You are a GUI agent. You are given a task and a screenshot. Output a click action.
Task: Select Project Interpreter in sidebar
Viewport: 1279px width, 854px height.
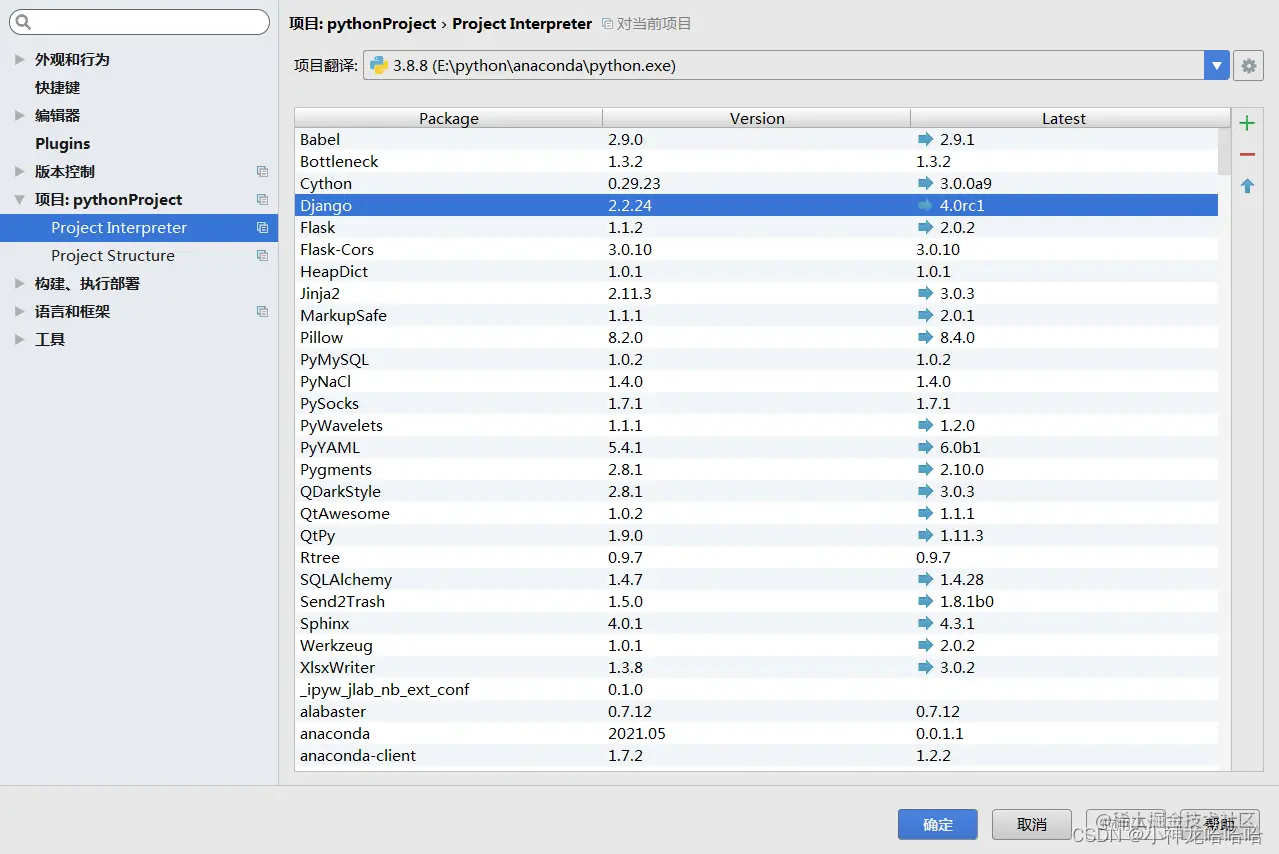click(139, 228)
